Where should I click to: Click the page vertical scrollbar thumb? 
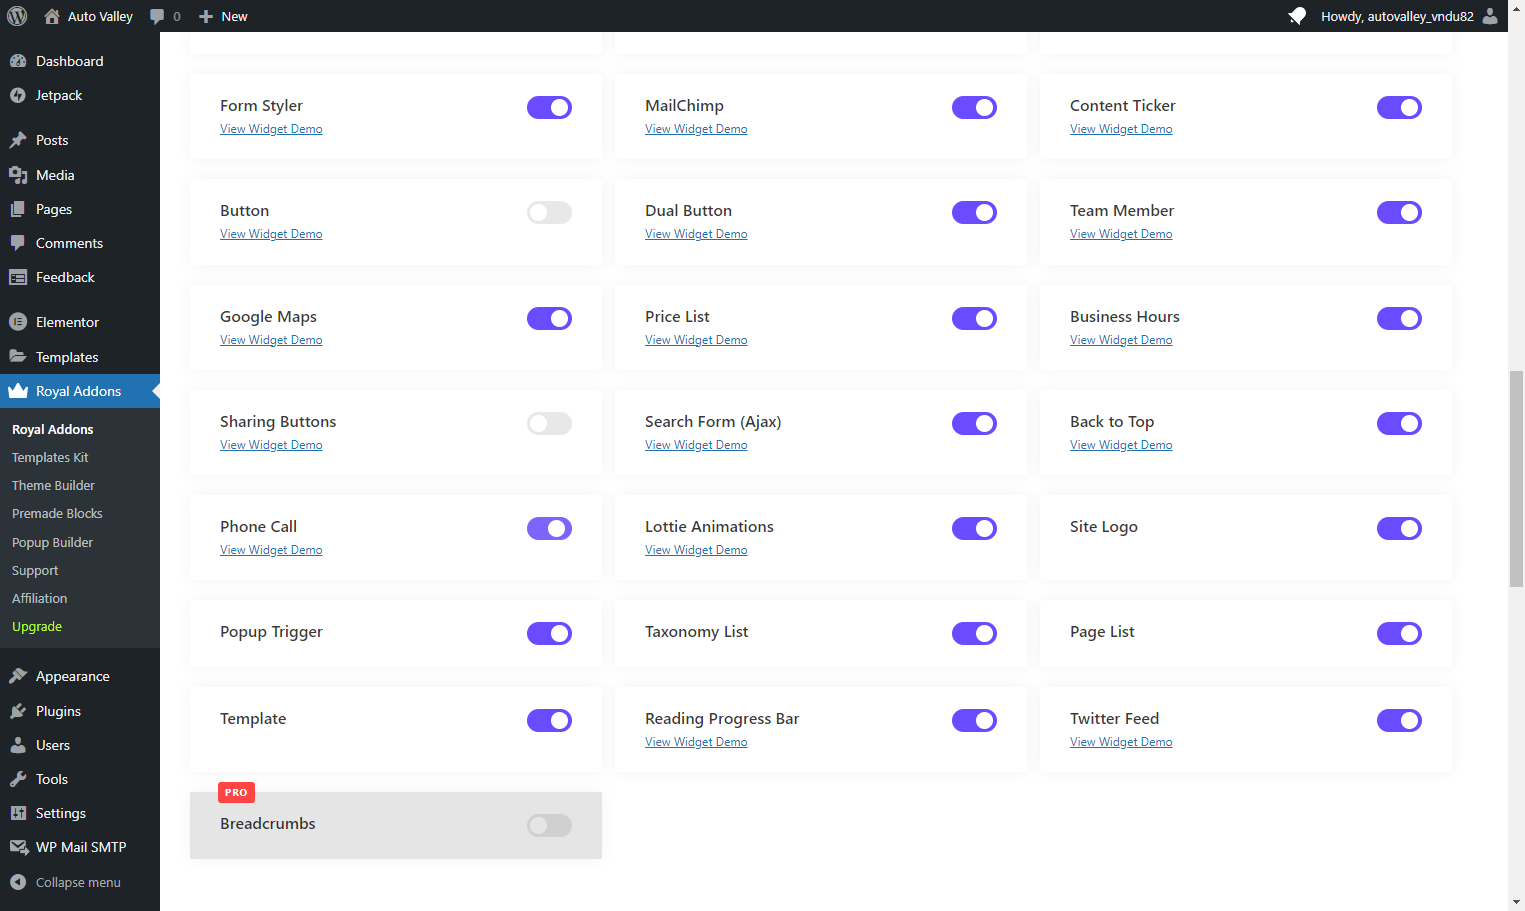click(x=1516, y=478)
